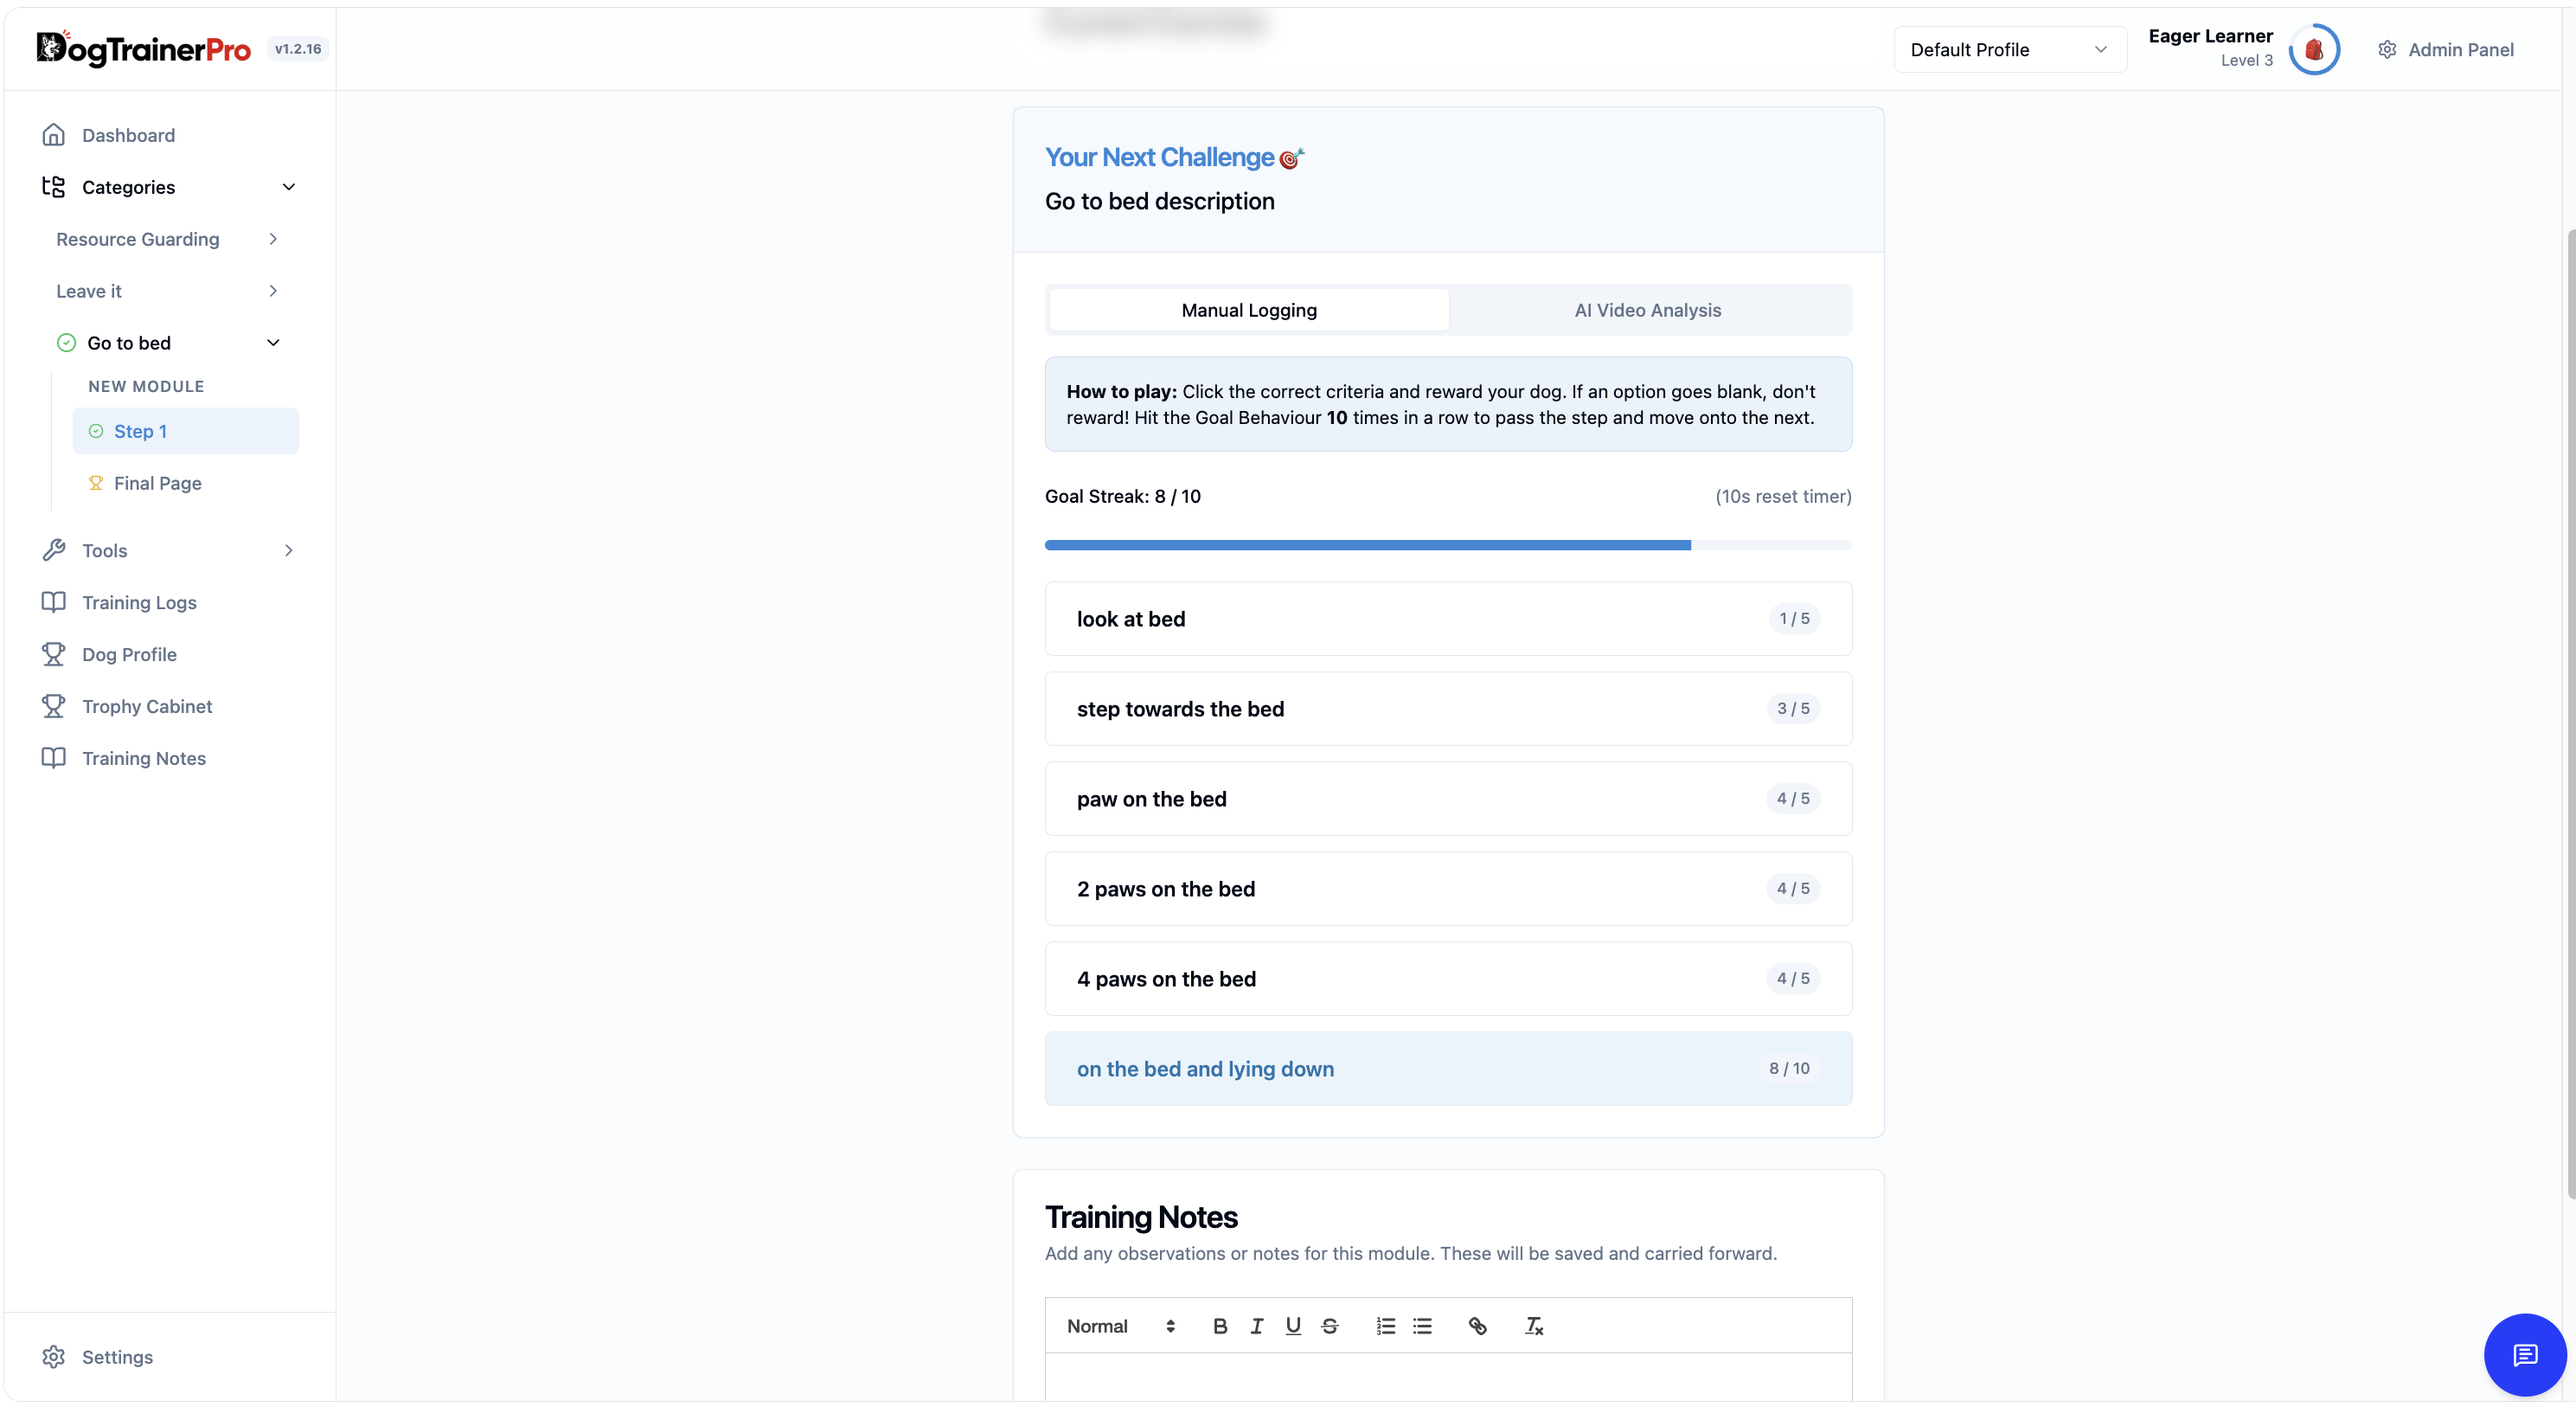Click the green check icon beside Go to bed
2576x1407 pixels.
(x=66, y=343)
